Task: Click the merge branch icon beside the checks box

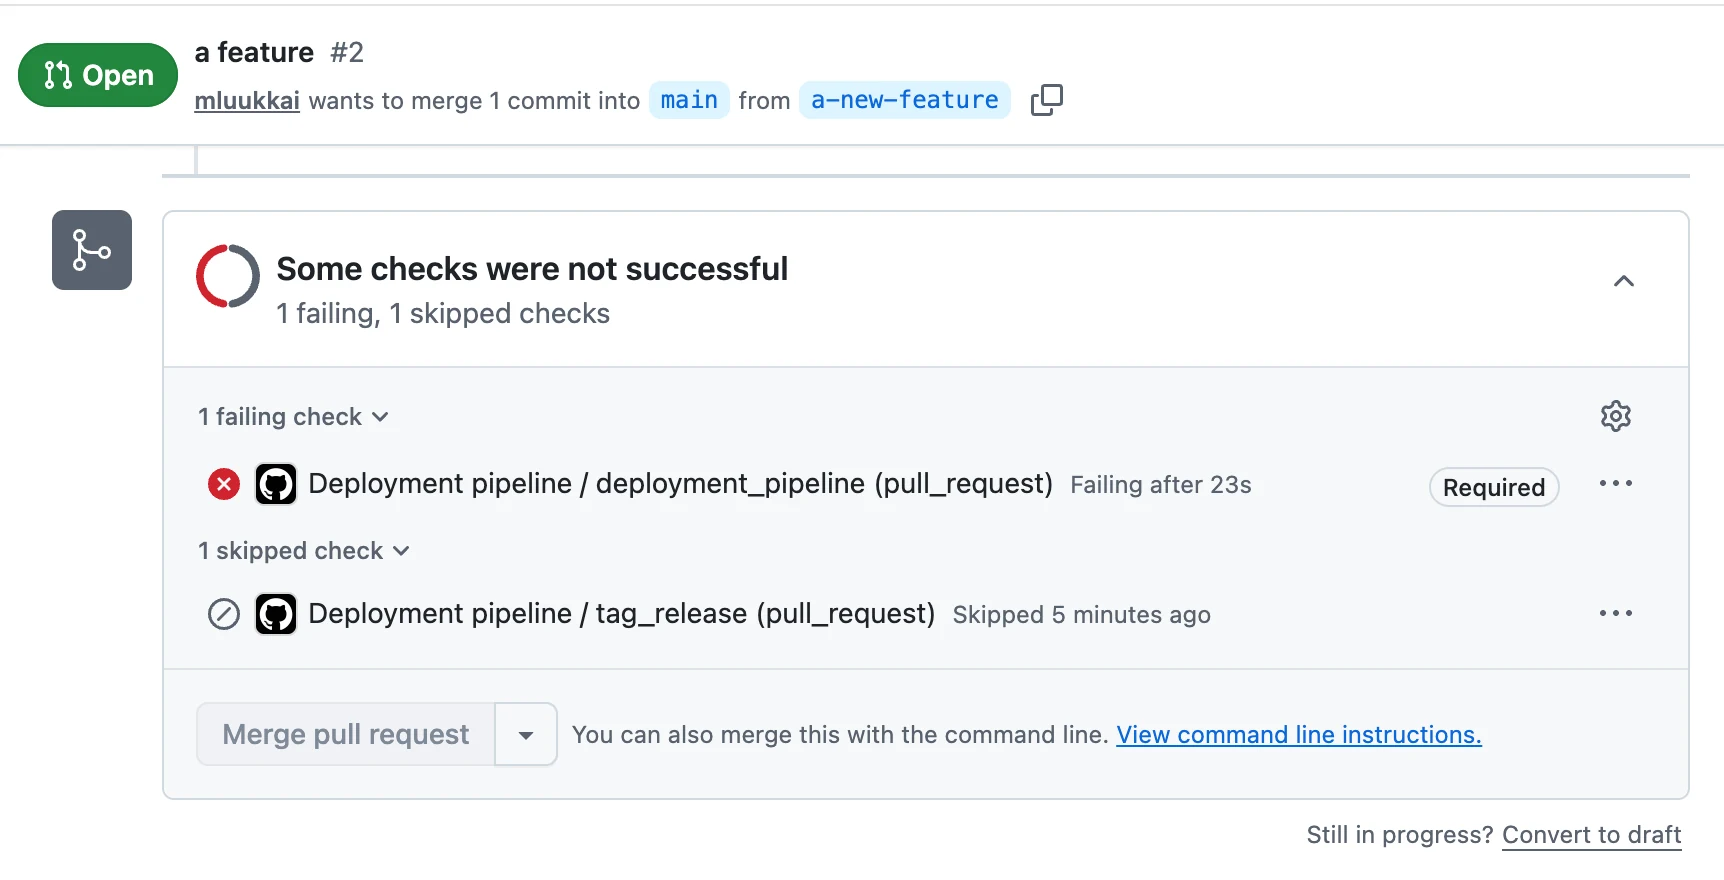Action: [x=92, y=250]
